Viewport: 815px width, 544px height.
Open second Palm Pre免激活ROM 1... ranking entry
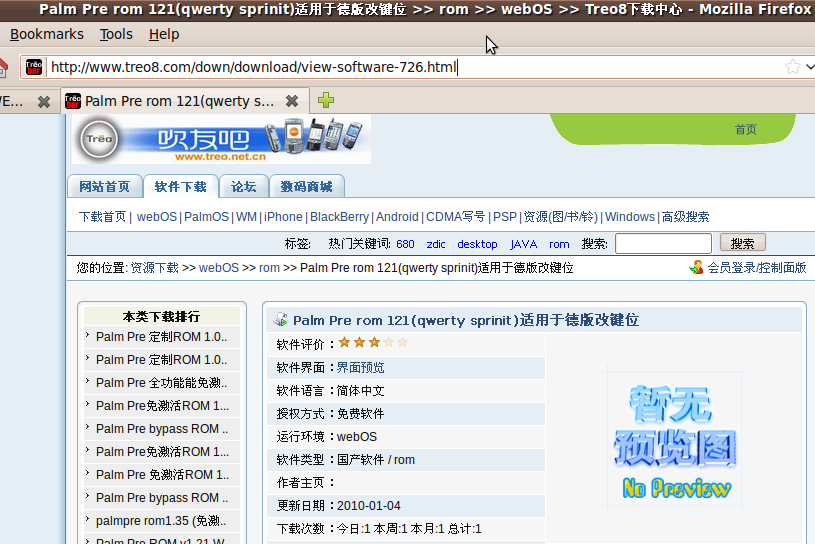162,452
